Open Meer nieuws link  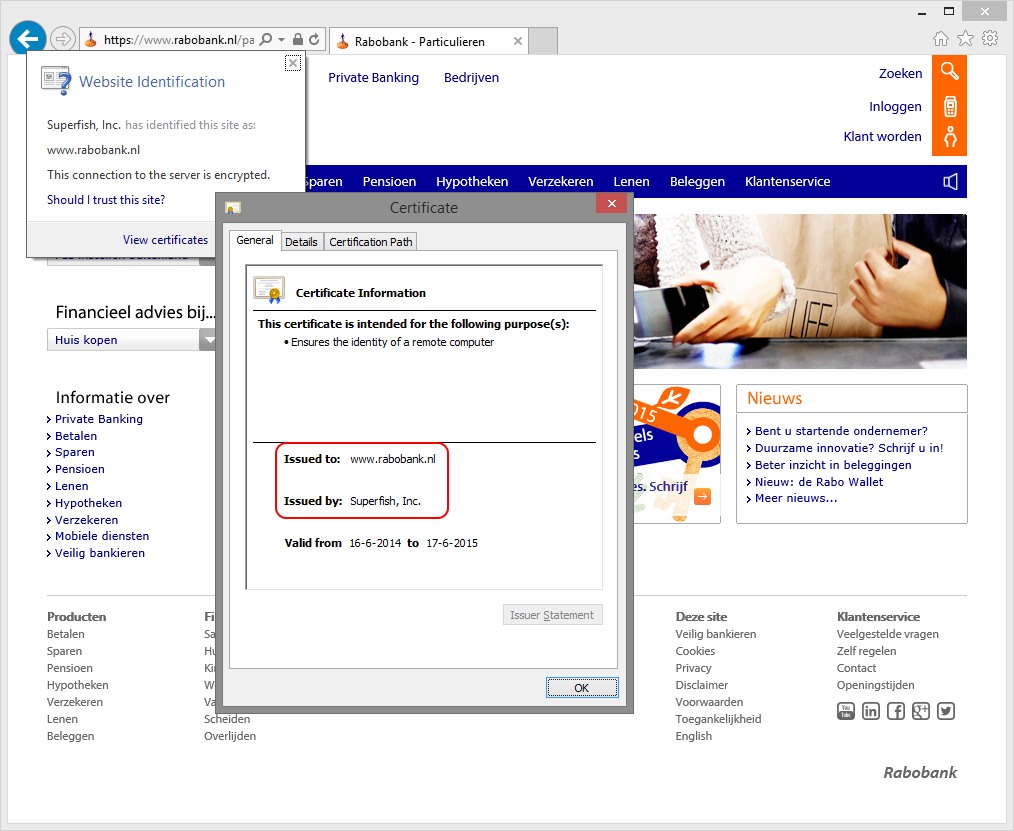(x=795, y=498)
